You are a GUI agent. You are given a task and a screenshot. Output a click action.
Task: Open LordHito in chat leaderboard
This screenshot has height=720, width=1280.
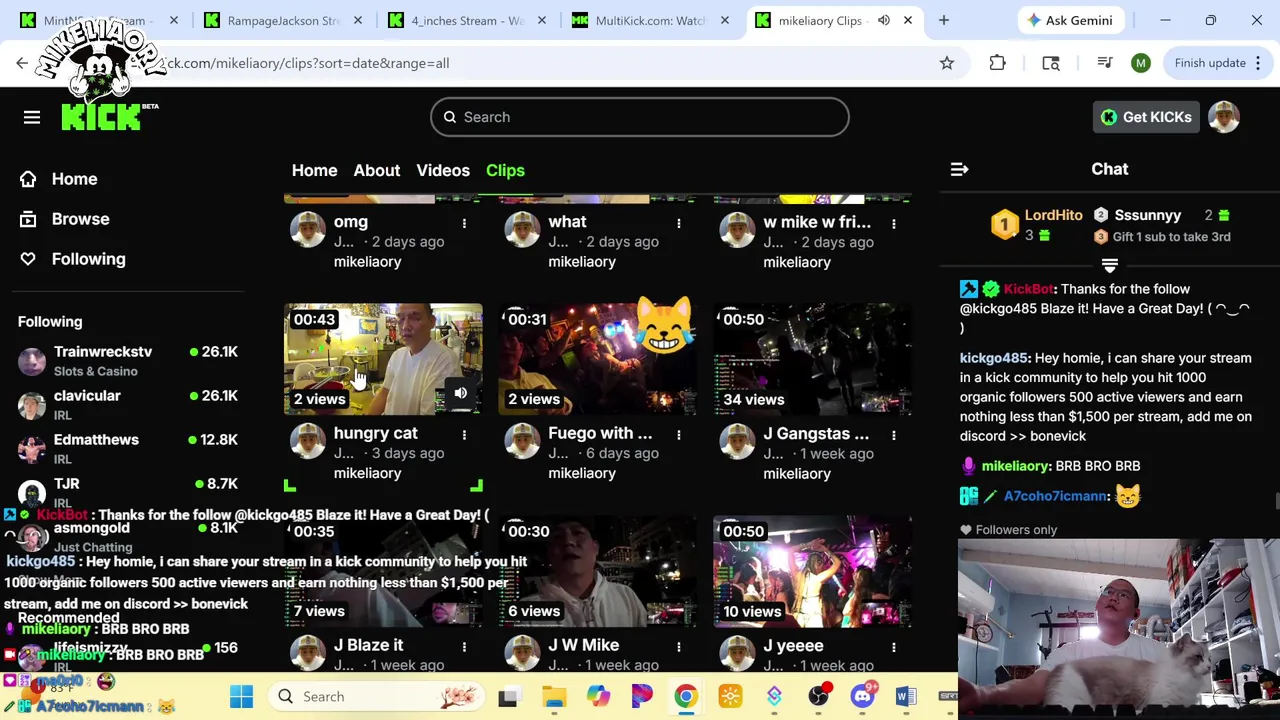click(1053, 215)
